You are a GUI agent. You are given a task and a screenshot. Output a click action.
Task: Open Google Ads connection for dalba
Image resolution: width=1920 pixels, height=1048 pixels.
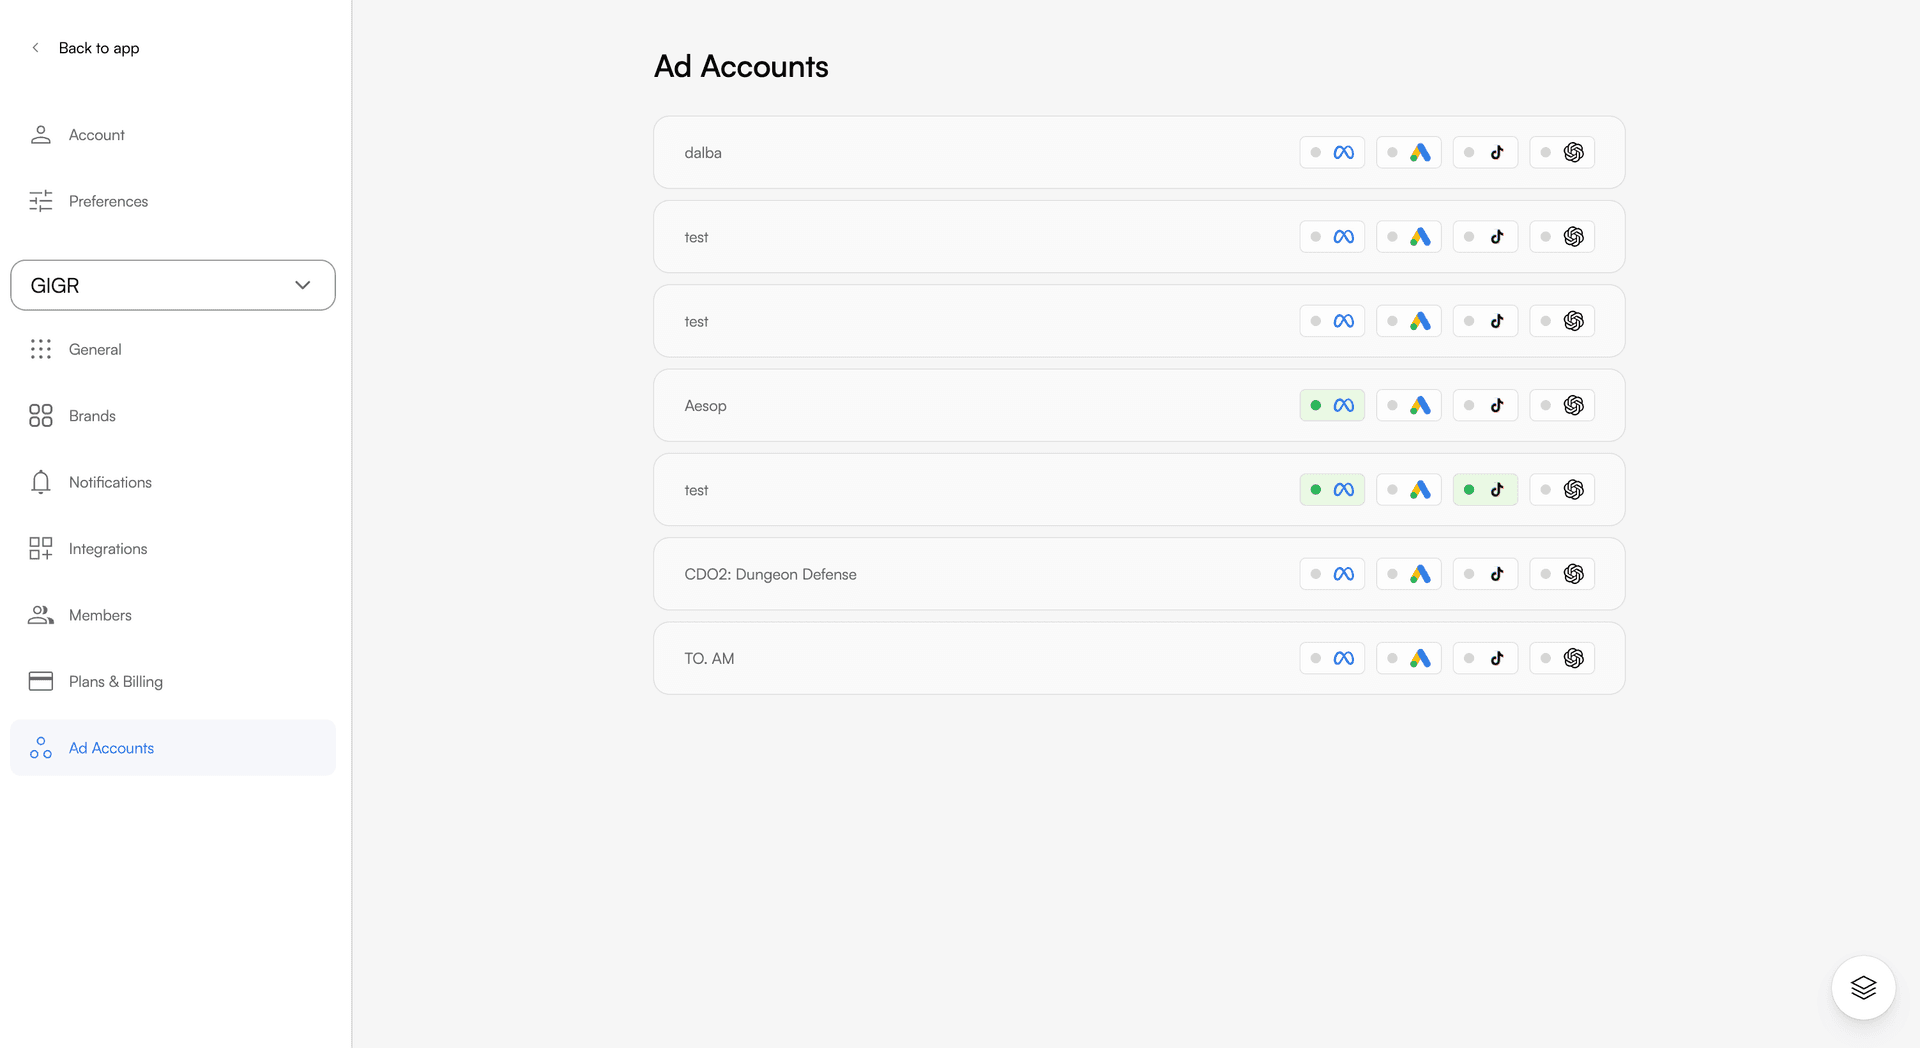1409,153
